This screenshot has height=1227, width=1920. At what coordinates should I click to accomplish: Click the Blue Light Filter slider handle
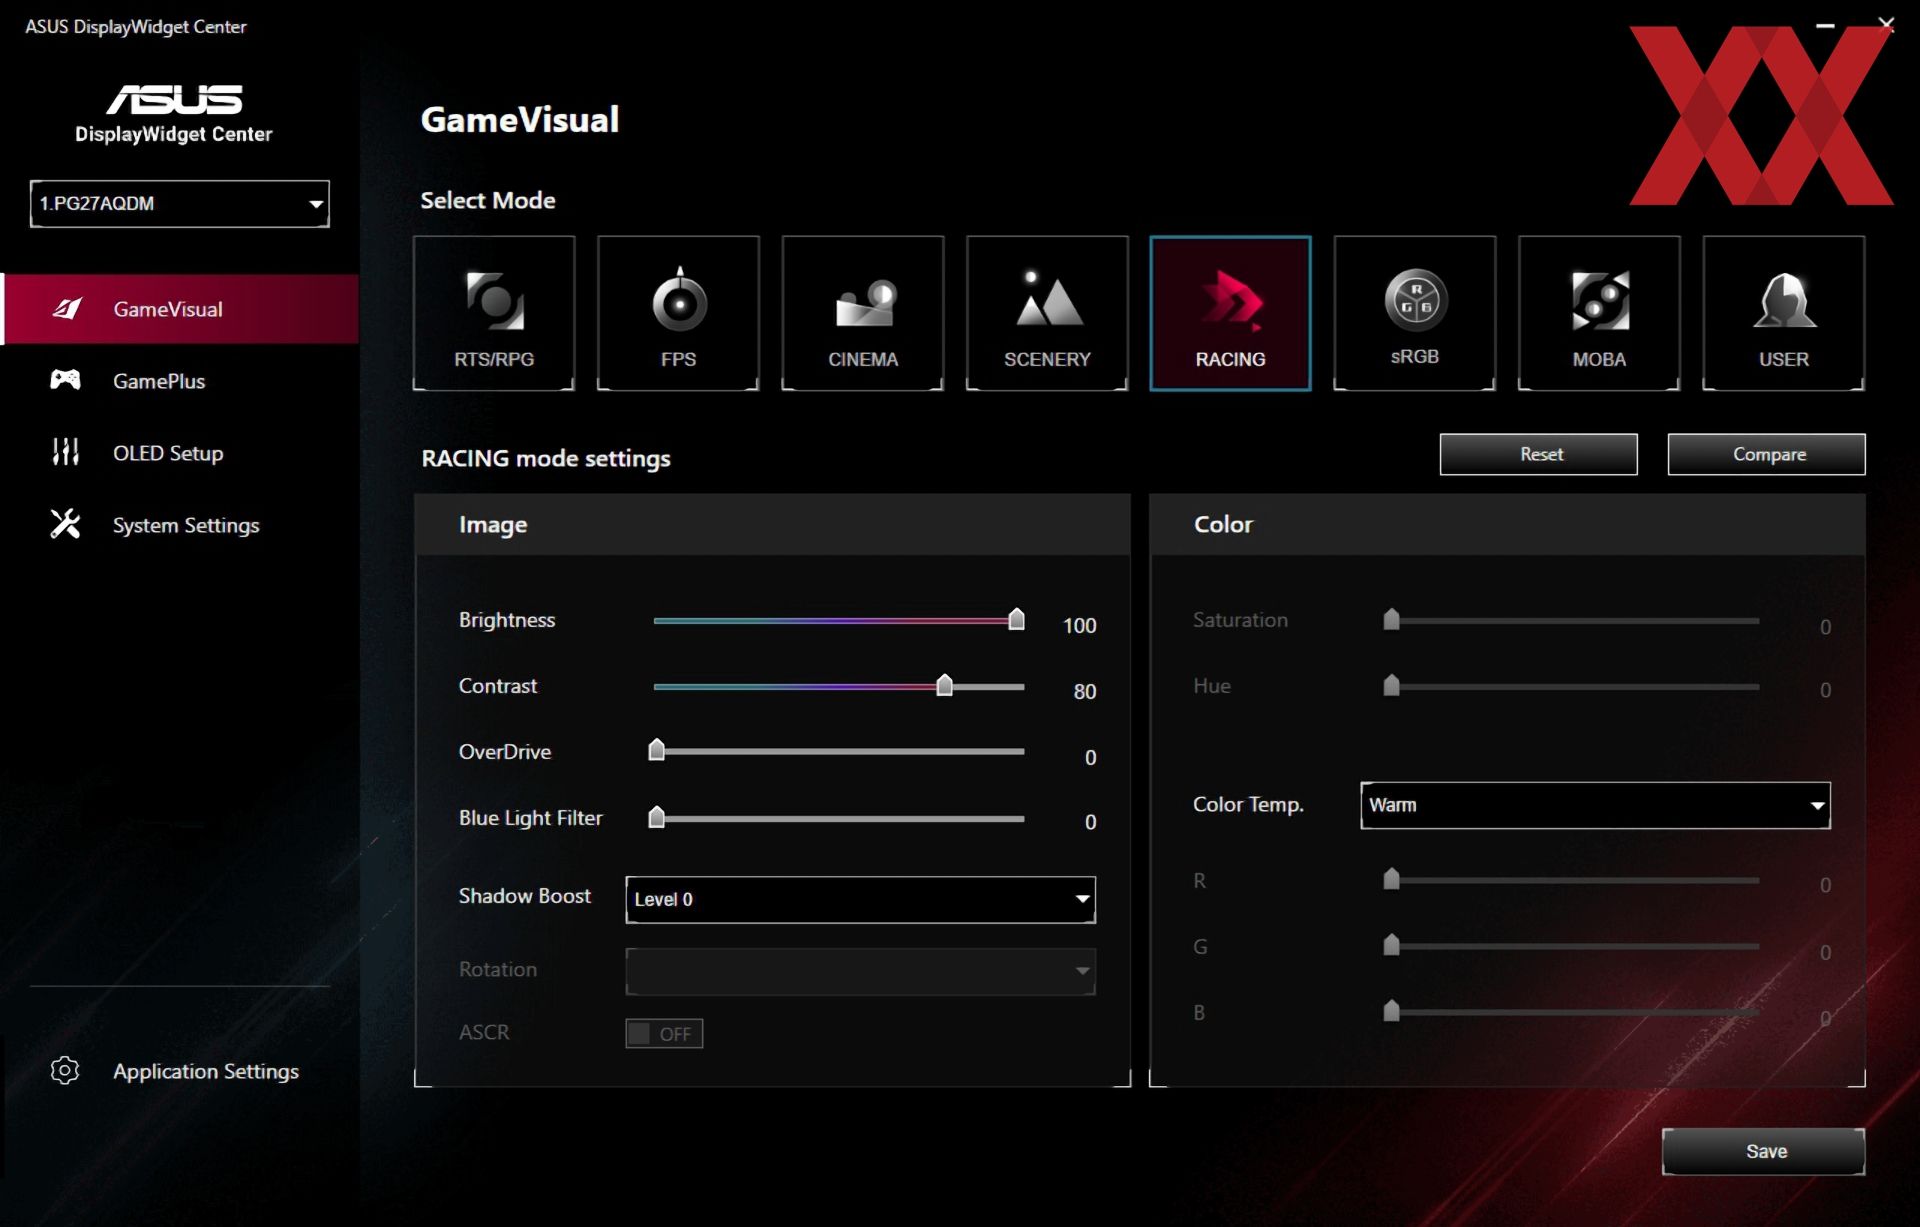point(656,817)
